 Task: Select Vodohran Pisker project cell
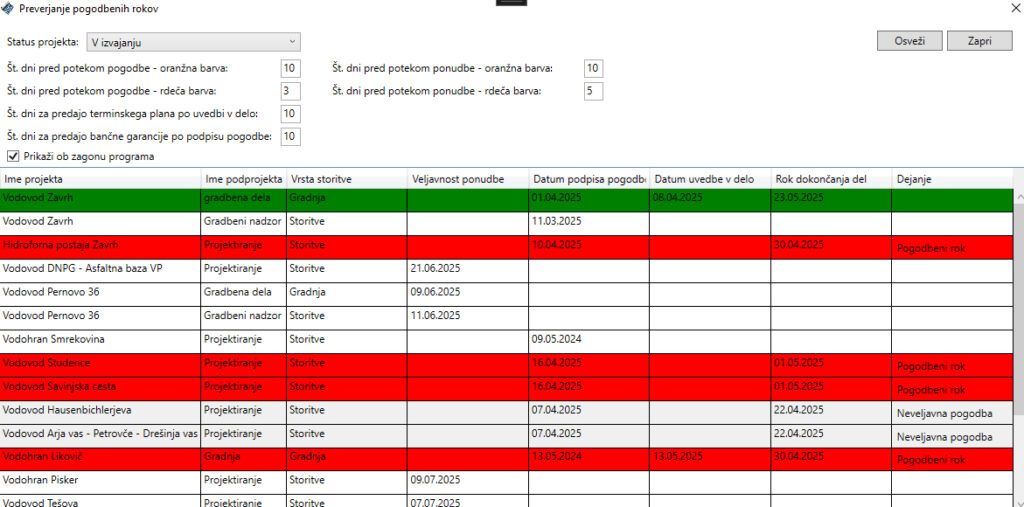click(x=101, y=482)
